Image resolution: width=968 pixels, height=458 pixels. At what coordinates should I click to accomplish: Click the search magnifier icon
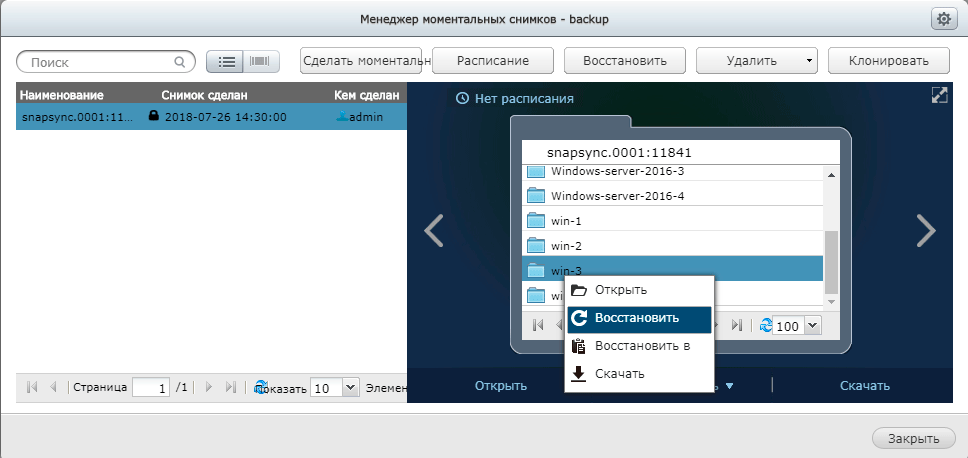click(180, 62)
